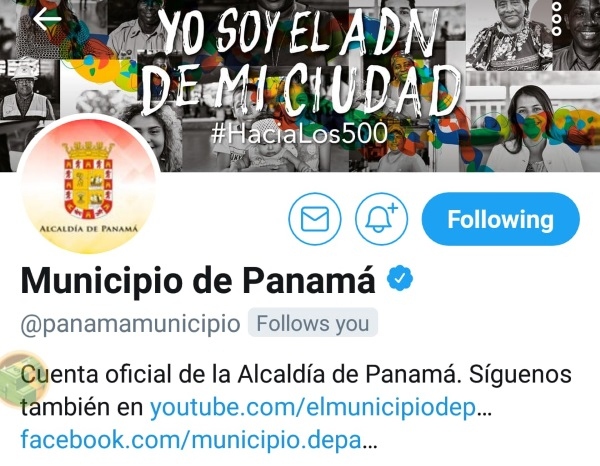
Task: Open the facebook.com/municipio.depa link
Action: point(191,440)
